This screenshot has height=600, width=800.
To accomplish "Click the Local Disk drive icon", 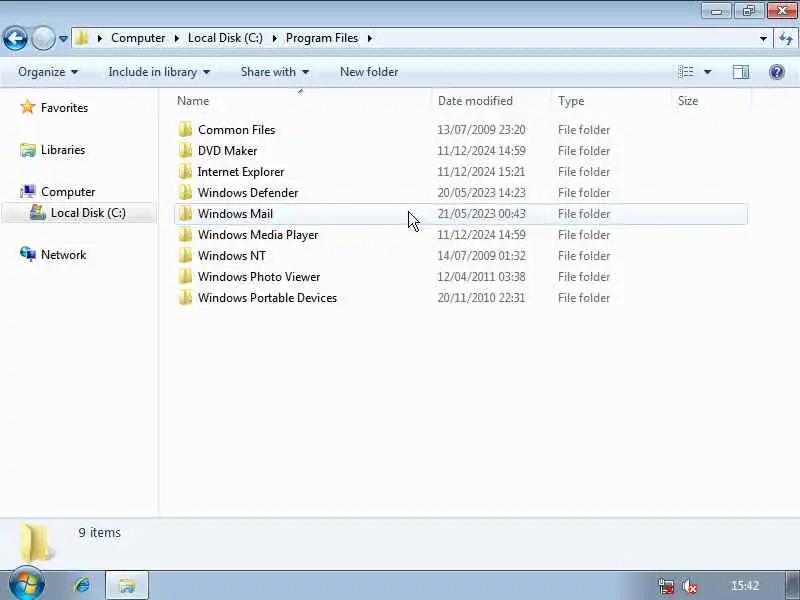I will point(37,212).
